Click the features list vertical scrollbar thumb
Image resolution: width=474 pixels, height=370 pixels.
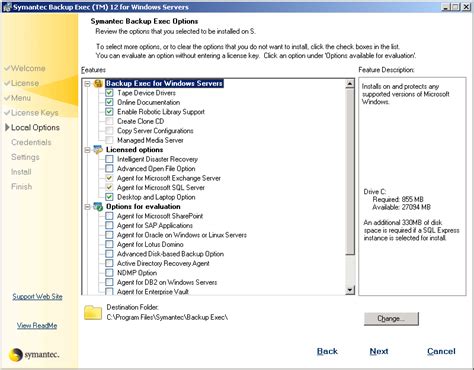pyautogui.click(x=350, y=171)
